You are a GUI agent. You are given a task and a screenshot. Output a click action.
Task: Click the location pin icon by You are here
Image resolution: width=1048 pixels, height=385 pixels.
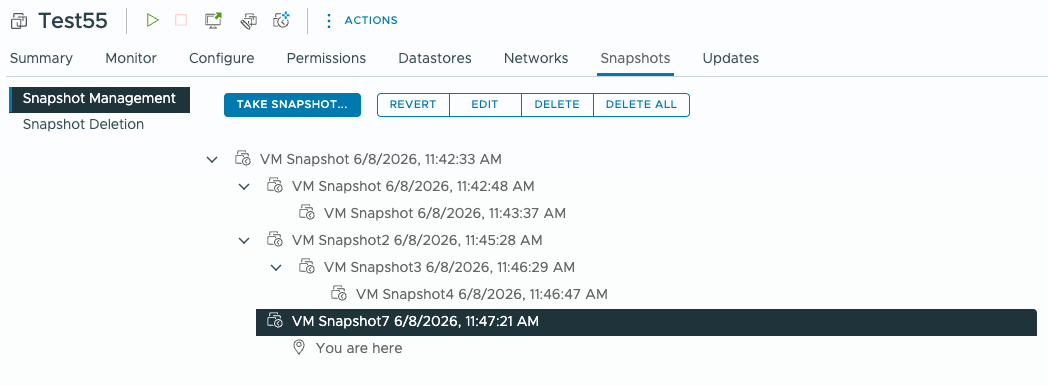299,348
